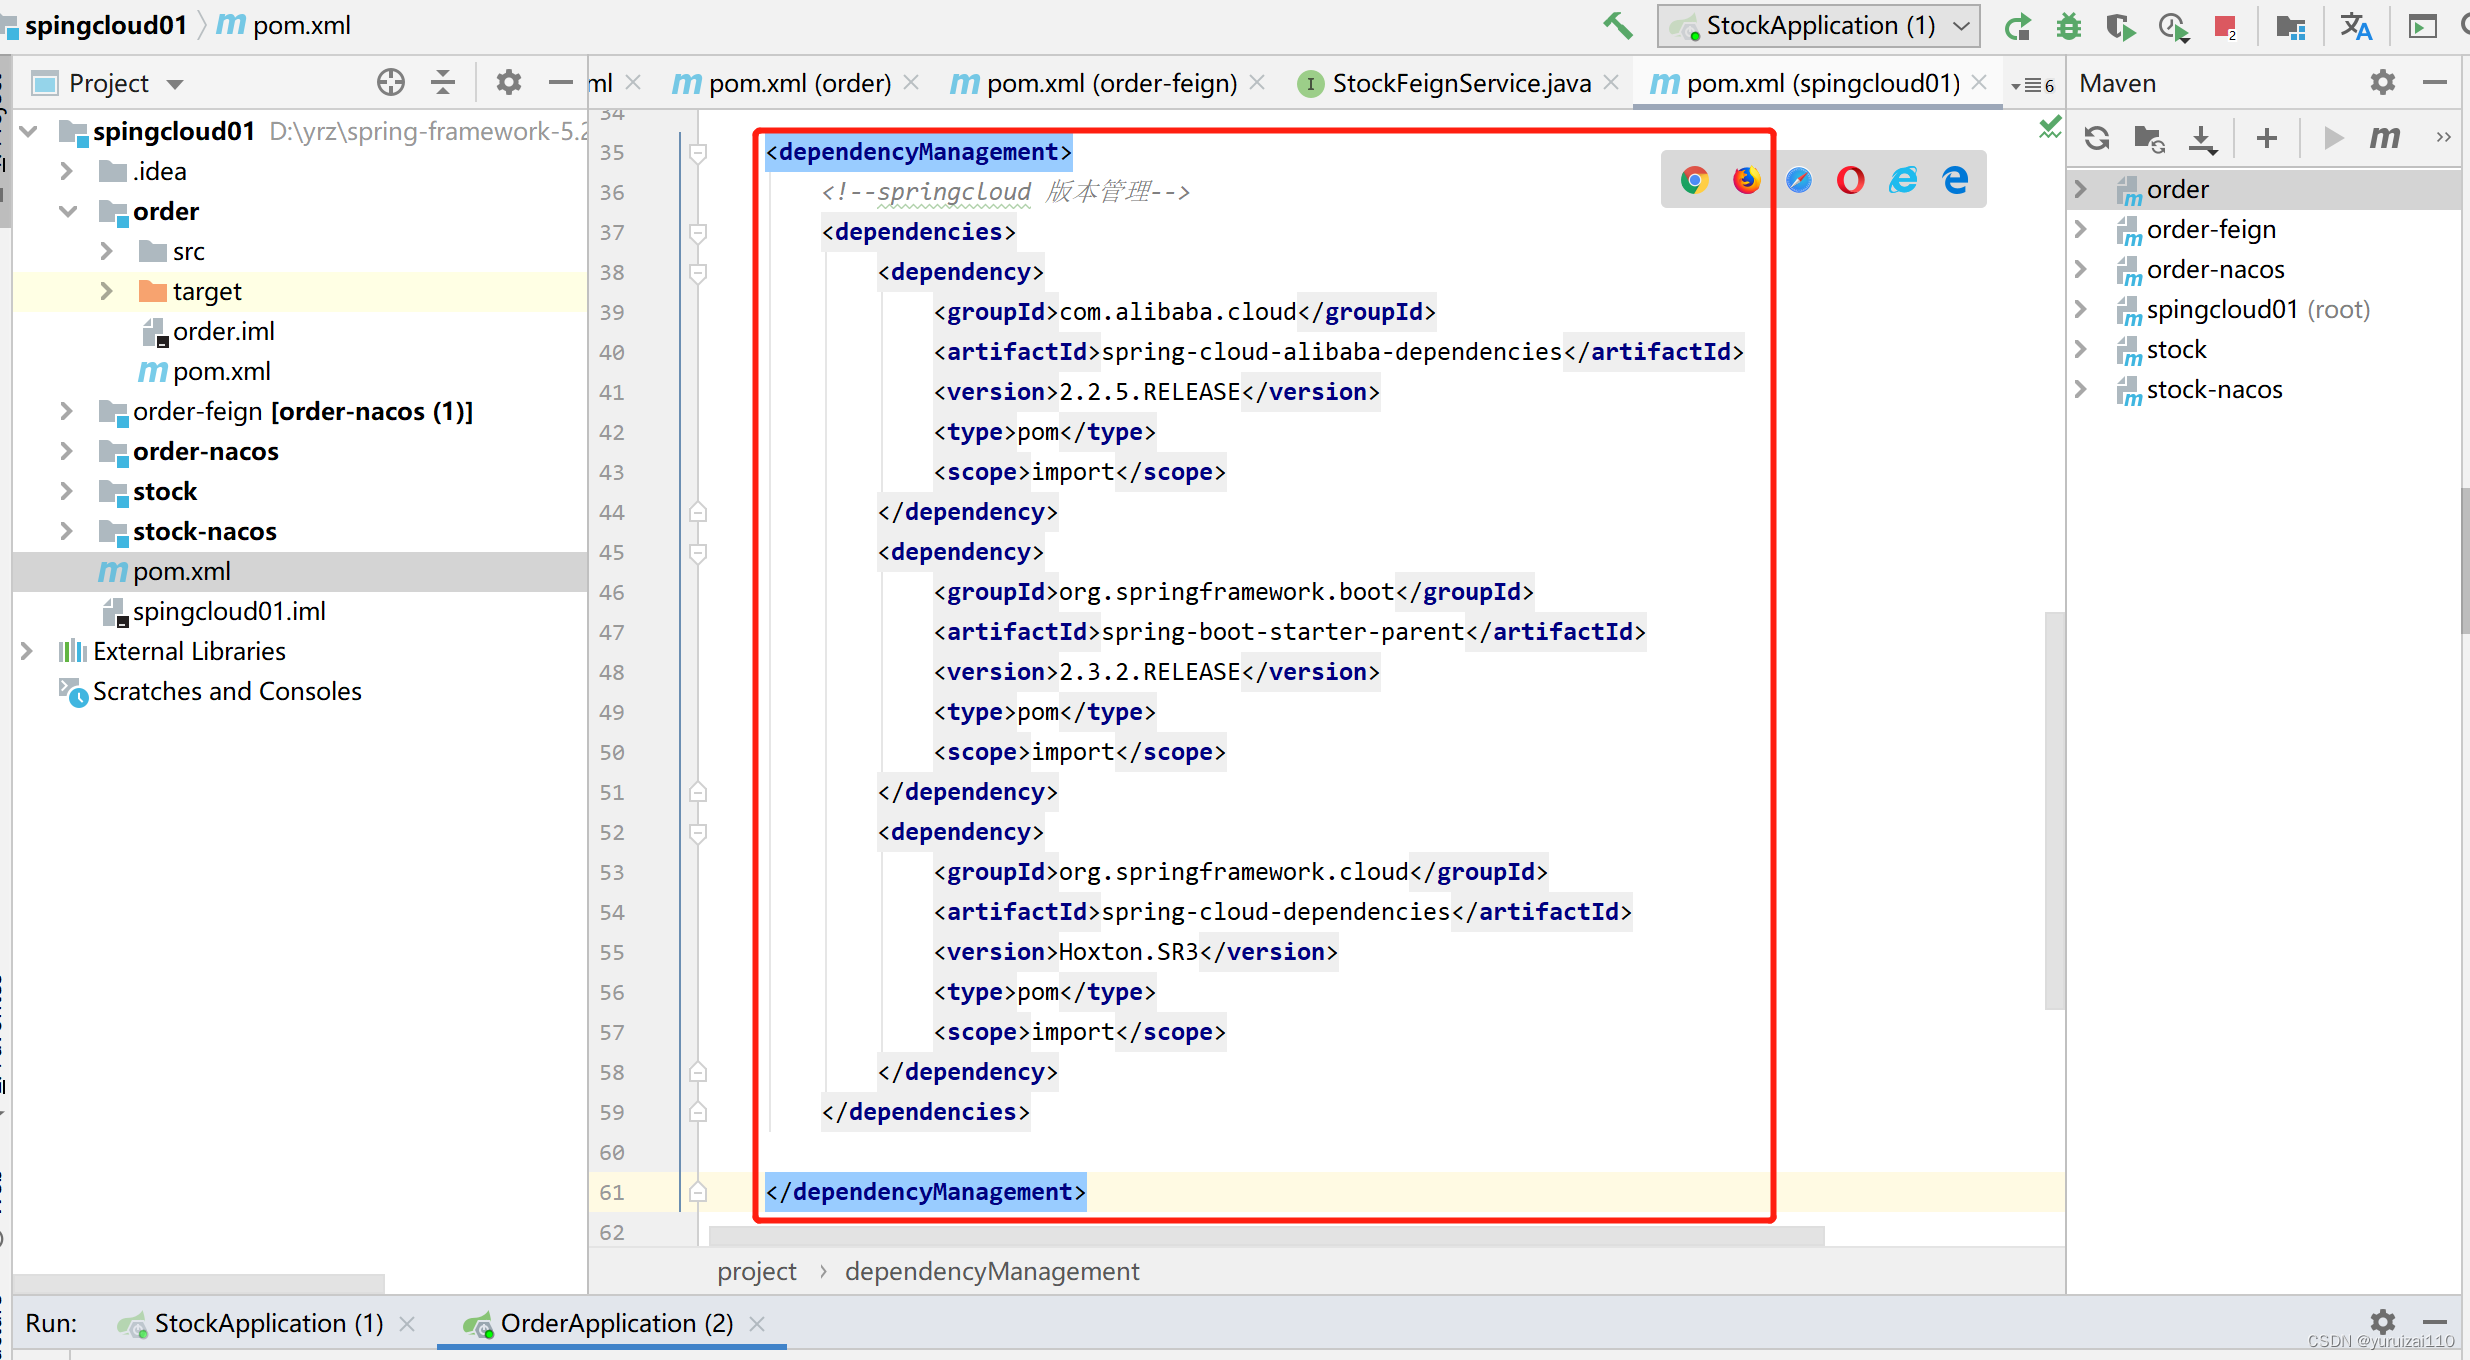The image size is (2470, 1360).
Task: Fold dependencies block at line 37
Action: (x=698, y=232)
